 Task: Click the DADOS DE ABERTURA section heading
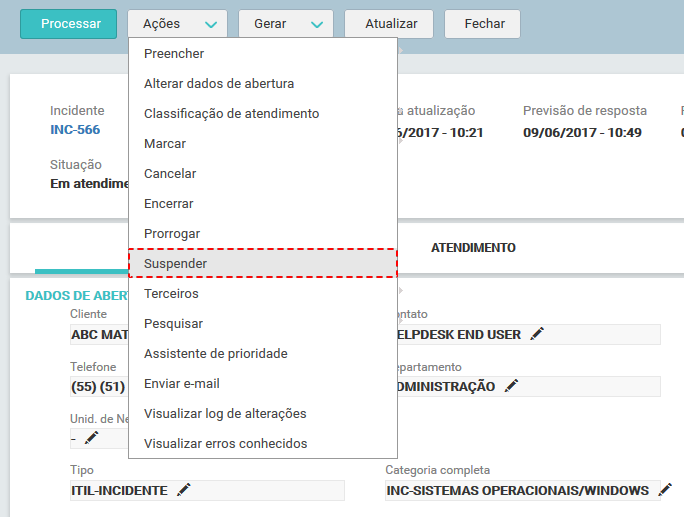coord(77,295)
